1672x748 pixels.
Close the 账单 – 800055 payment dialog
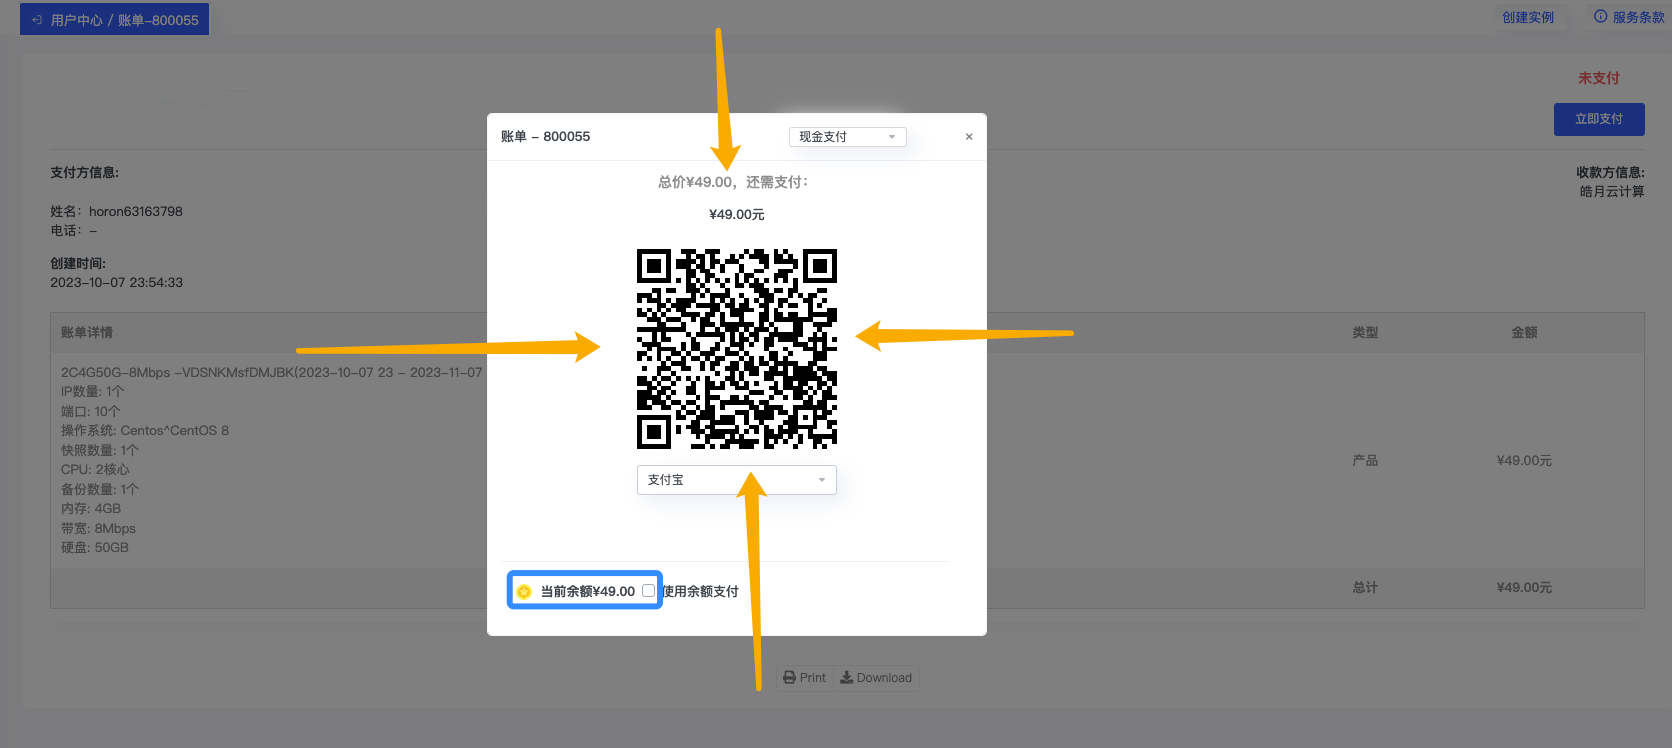click(x=968, y=137)
